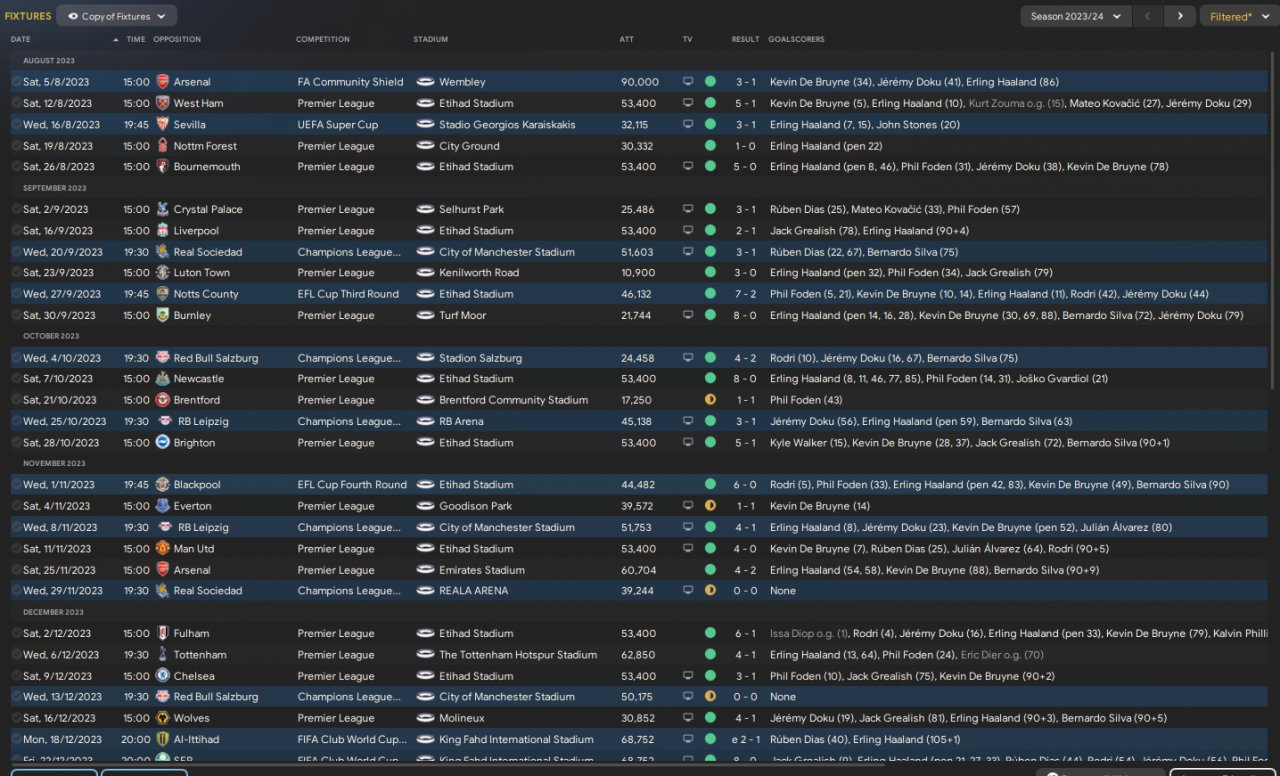Click the 90,000 attendance figure
The height and width of the screenshot is (776, 1280).
pos(639,82)
